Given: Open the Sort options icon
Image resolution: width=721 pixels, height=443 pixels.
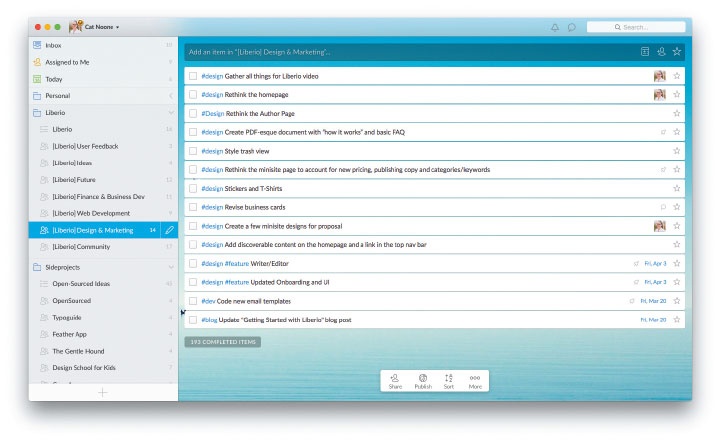Looking at the screenshot, I should point(449,381).
